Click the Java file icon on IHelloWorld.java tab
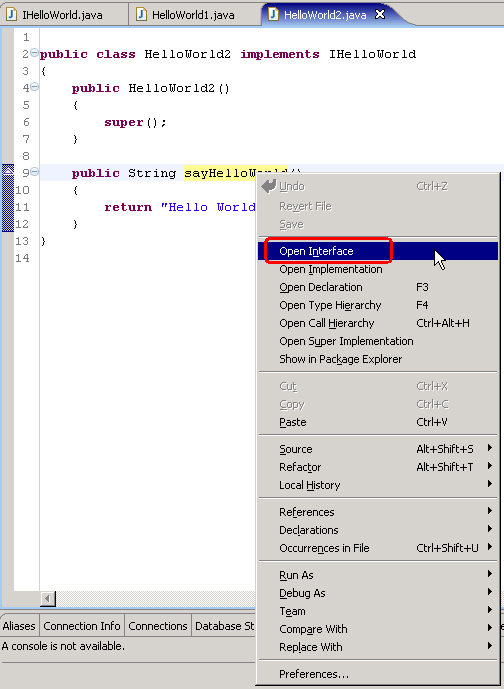The height and width of the screenshot is (689, 504). coord(11,15)
